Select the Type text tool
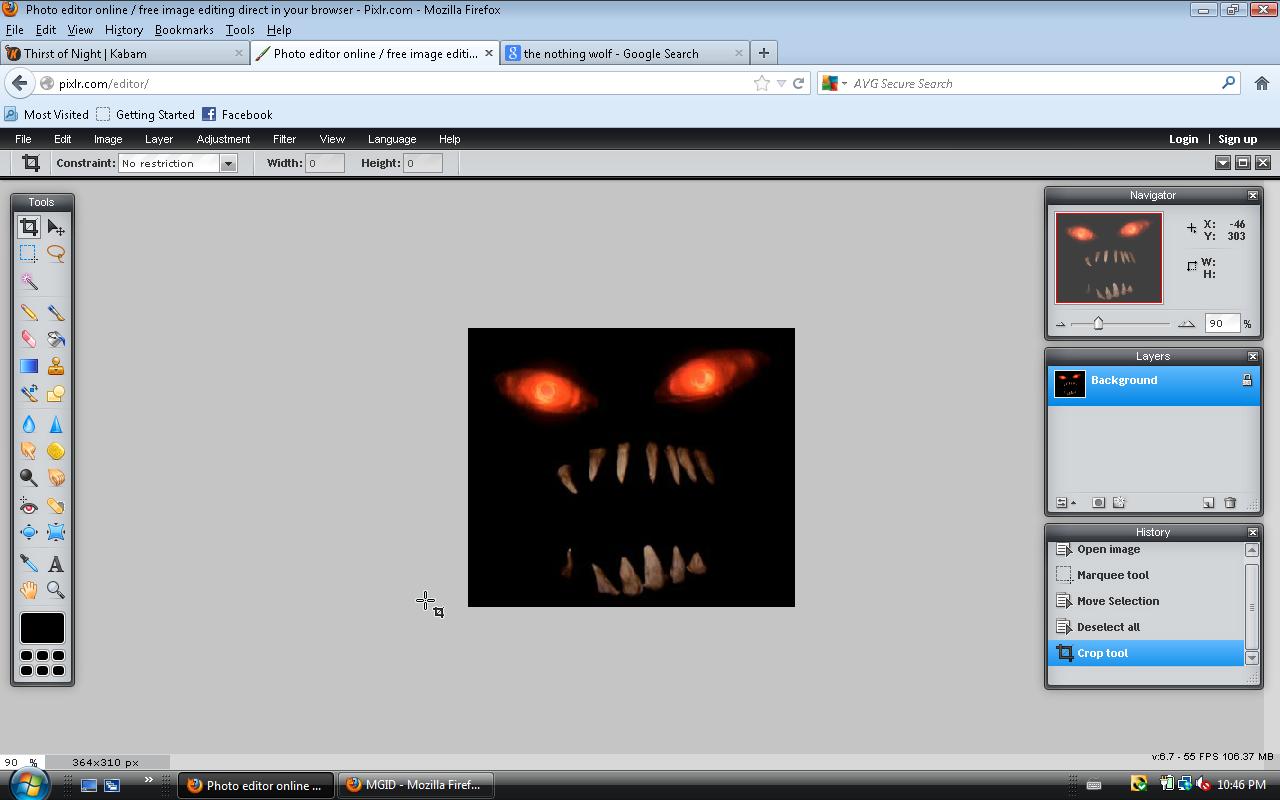The image size is (1280, 800). [x=56, y=564]
